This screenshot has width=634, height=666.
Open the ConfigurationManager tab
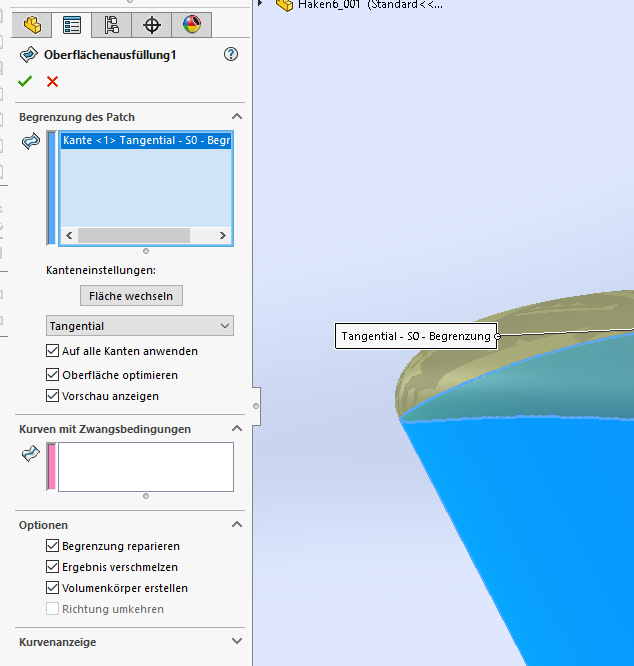(x=112, y=25)
